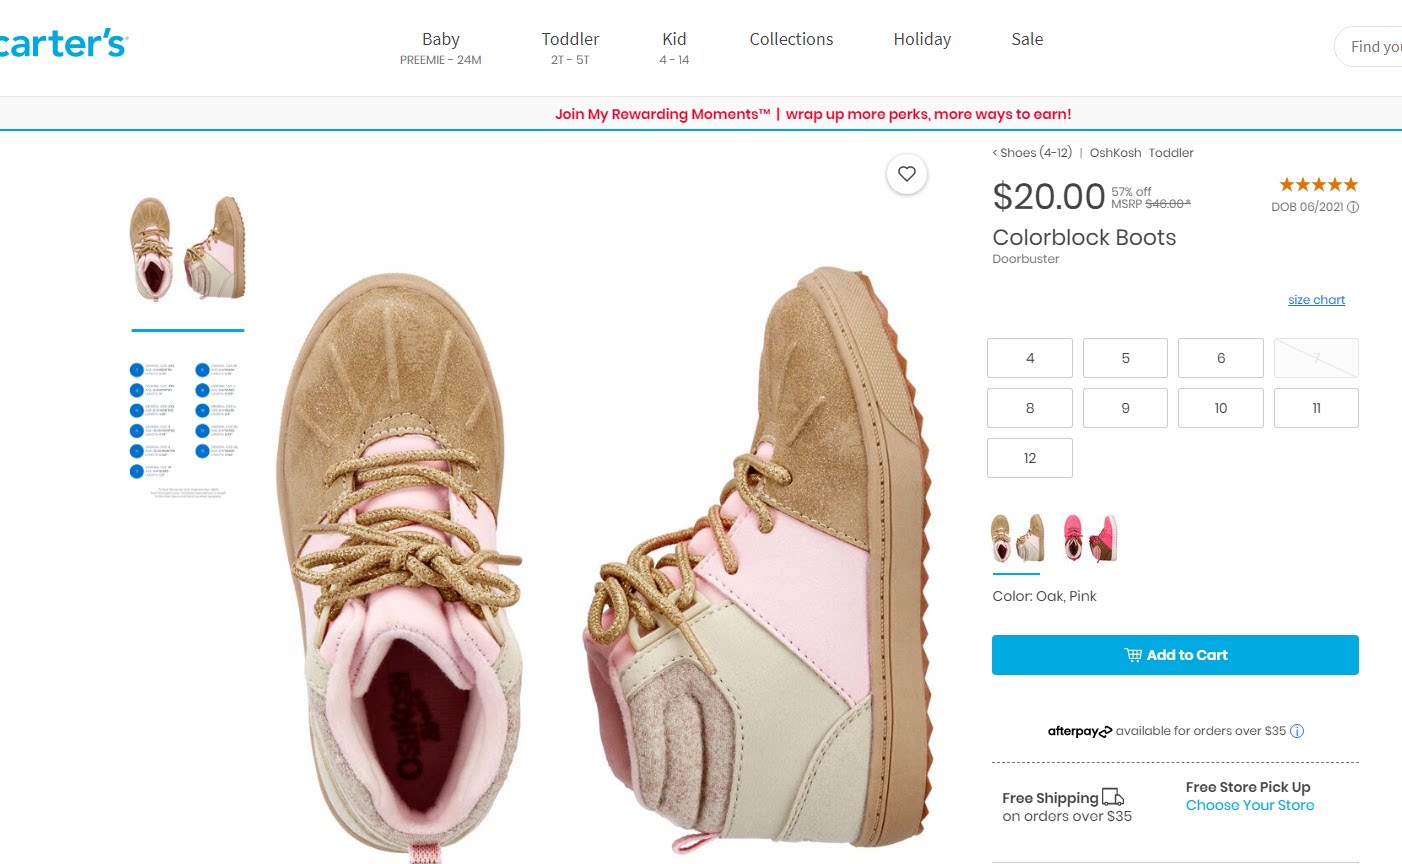Image resolution: width=1402 pixels, height=864 pixels.
Task: Click the Choose Your Store link
Action: coord(1250,805)
